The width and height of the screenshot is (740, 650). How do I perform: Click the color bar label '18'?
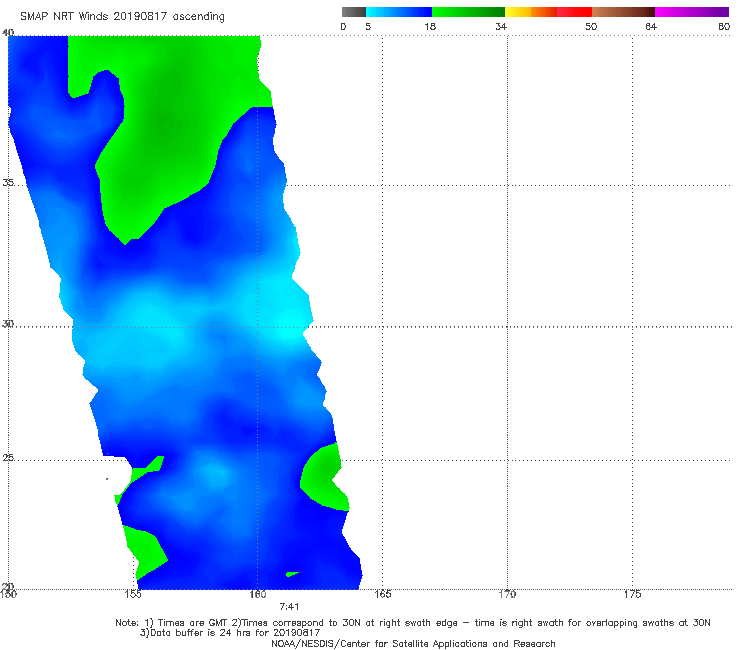(430, 26)
